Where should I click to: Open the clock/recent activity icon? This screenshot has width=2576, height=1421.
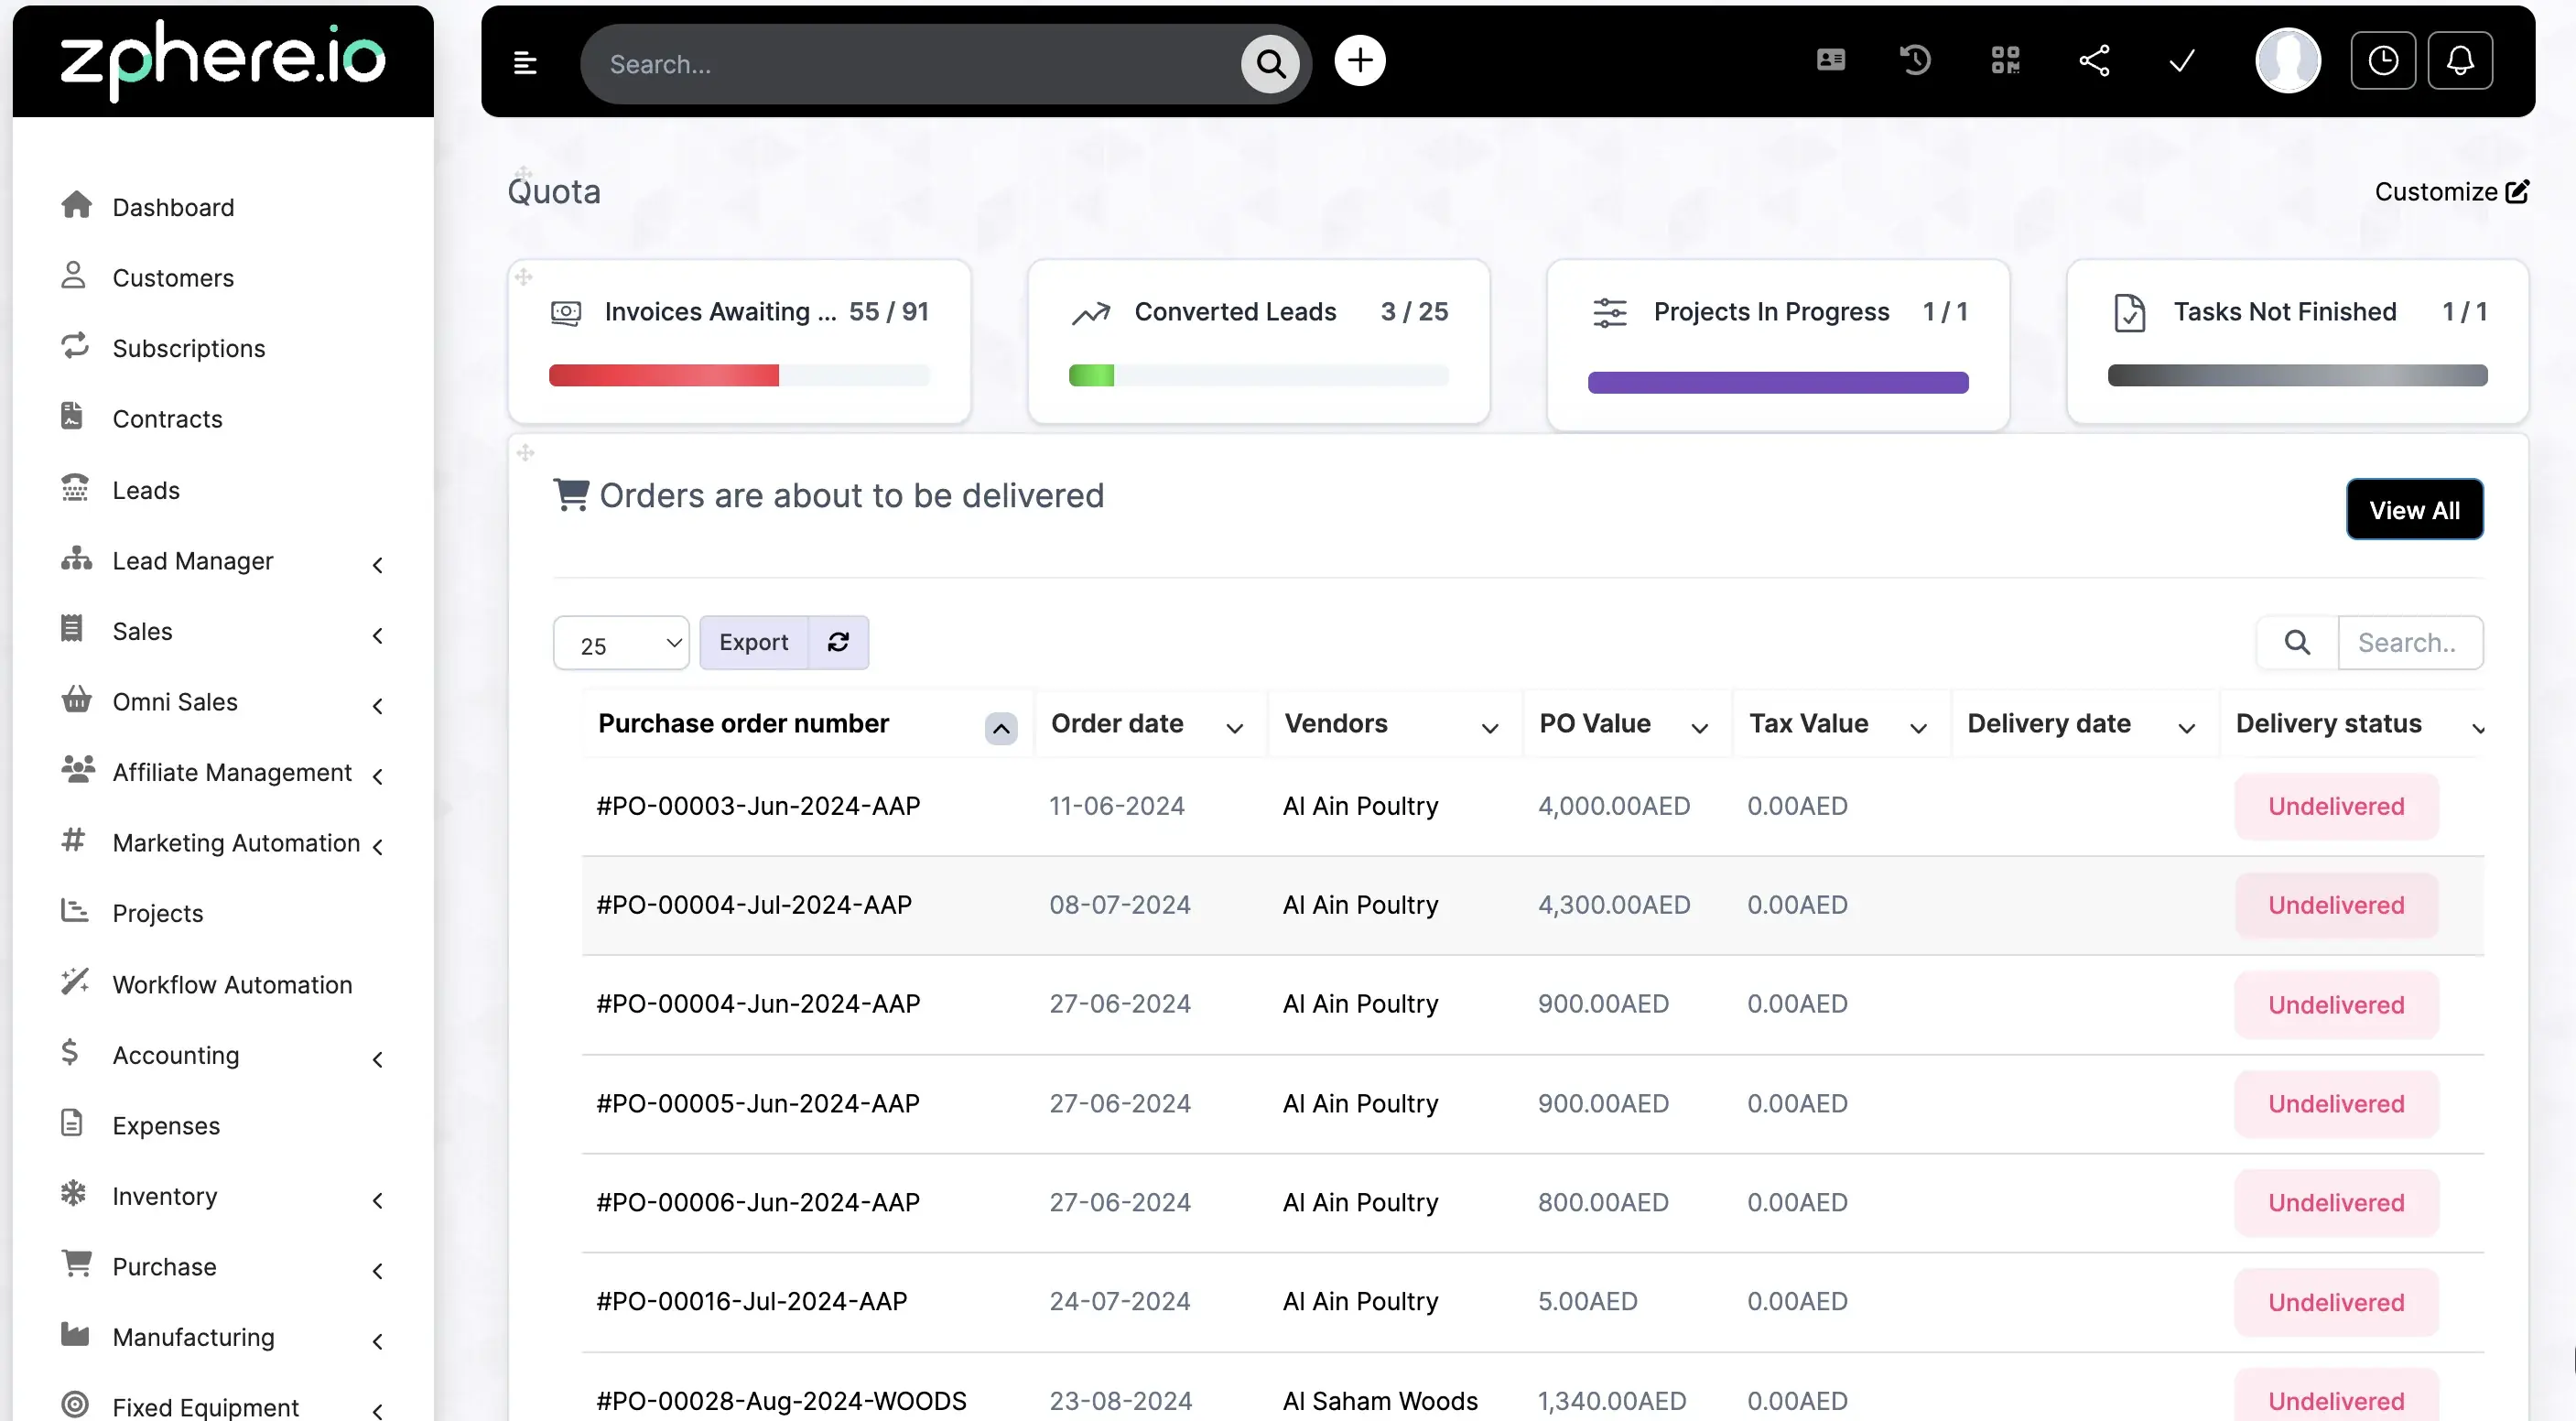point(2383,60)
